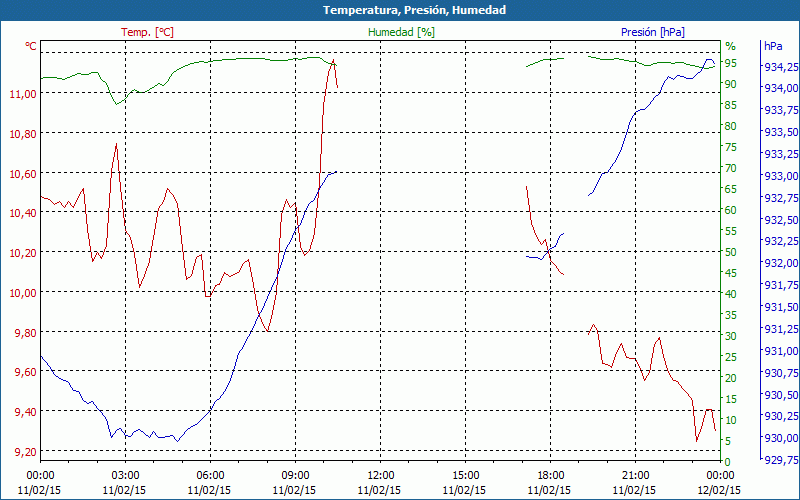Click temperature axis value 9,60

pyautogui.click(x=25, y=372)
